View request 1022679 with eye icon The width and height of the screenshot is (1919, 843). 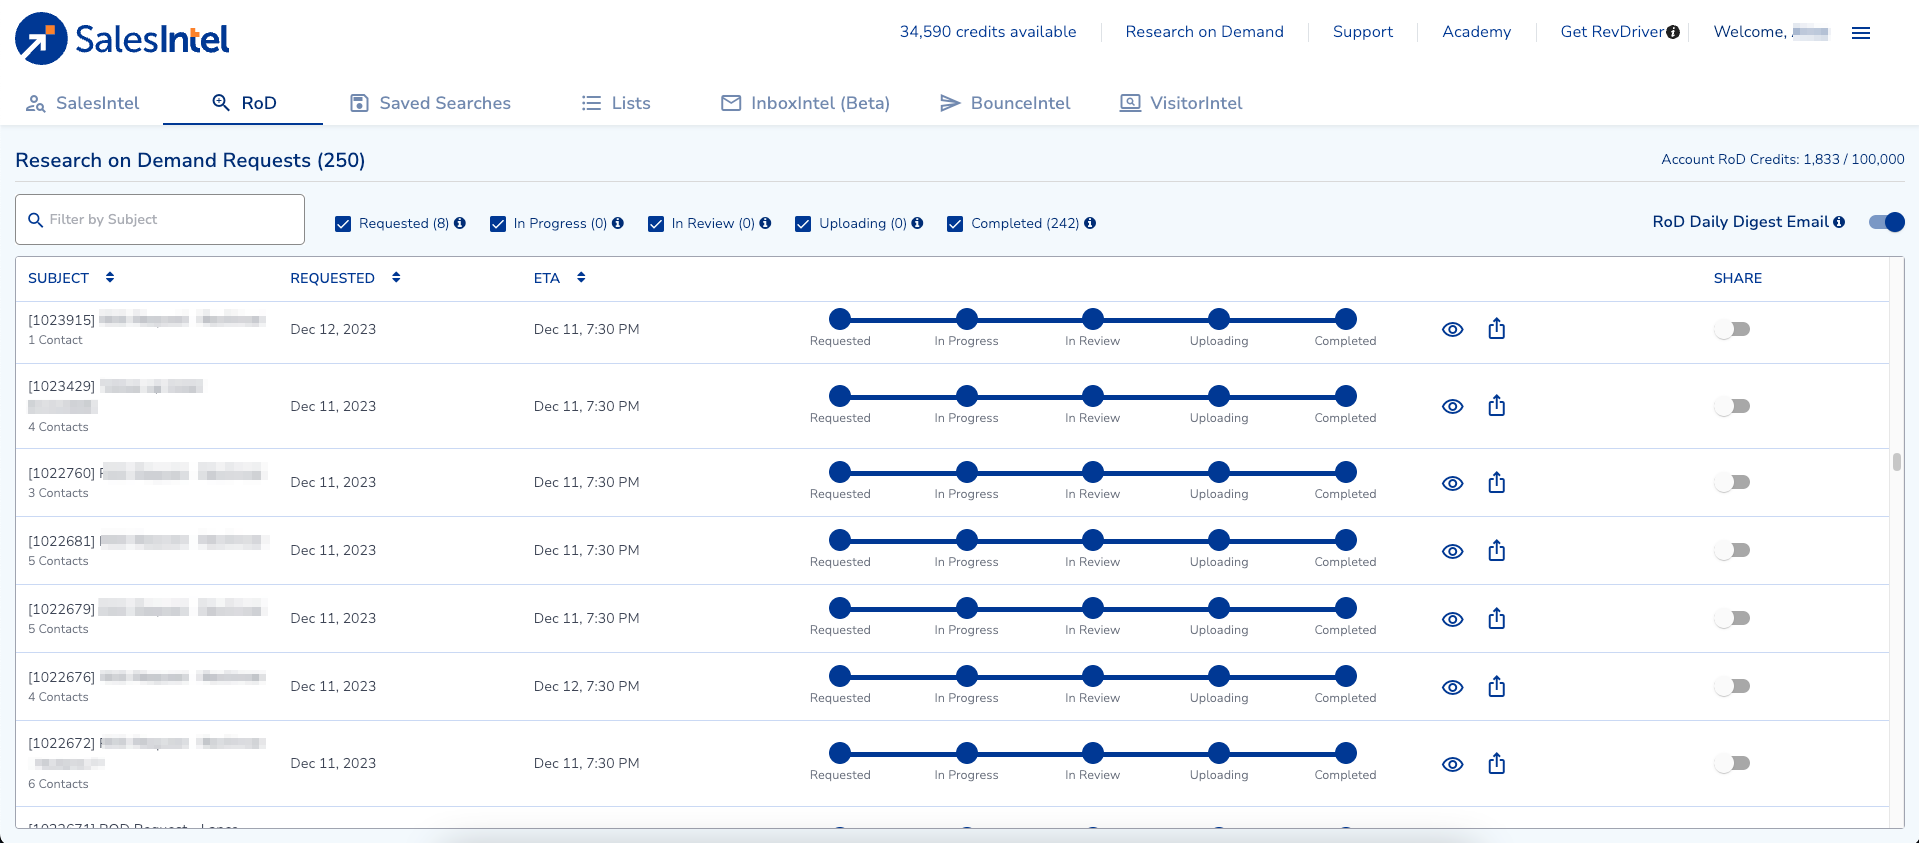click(1453, 619)
